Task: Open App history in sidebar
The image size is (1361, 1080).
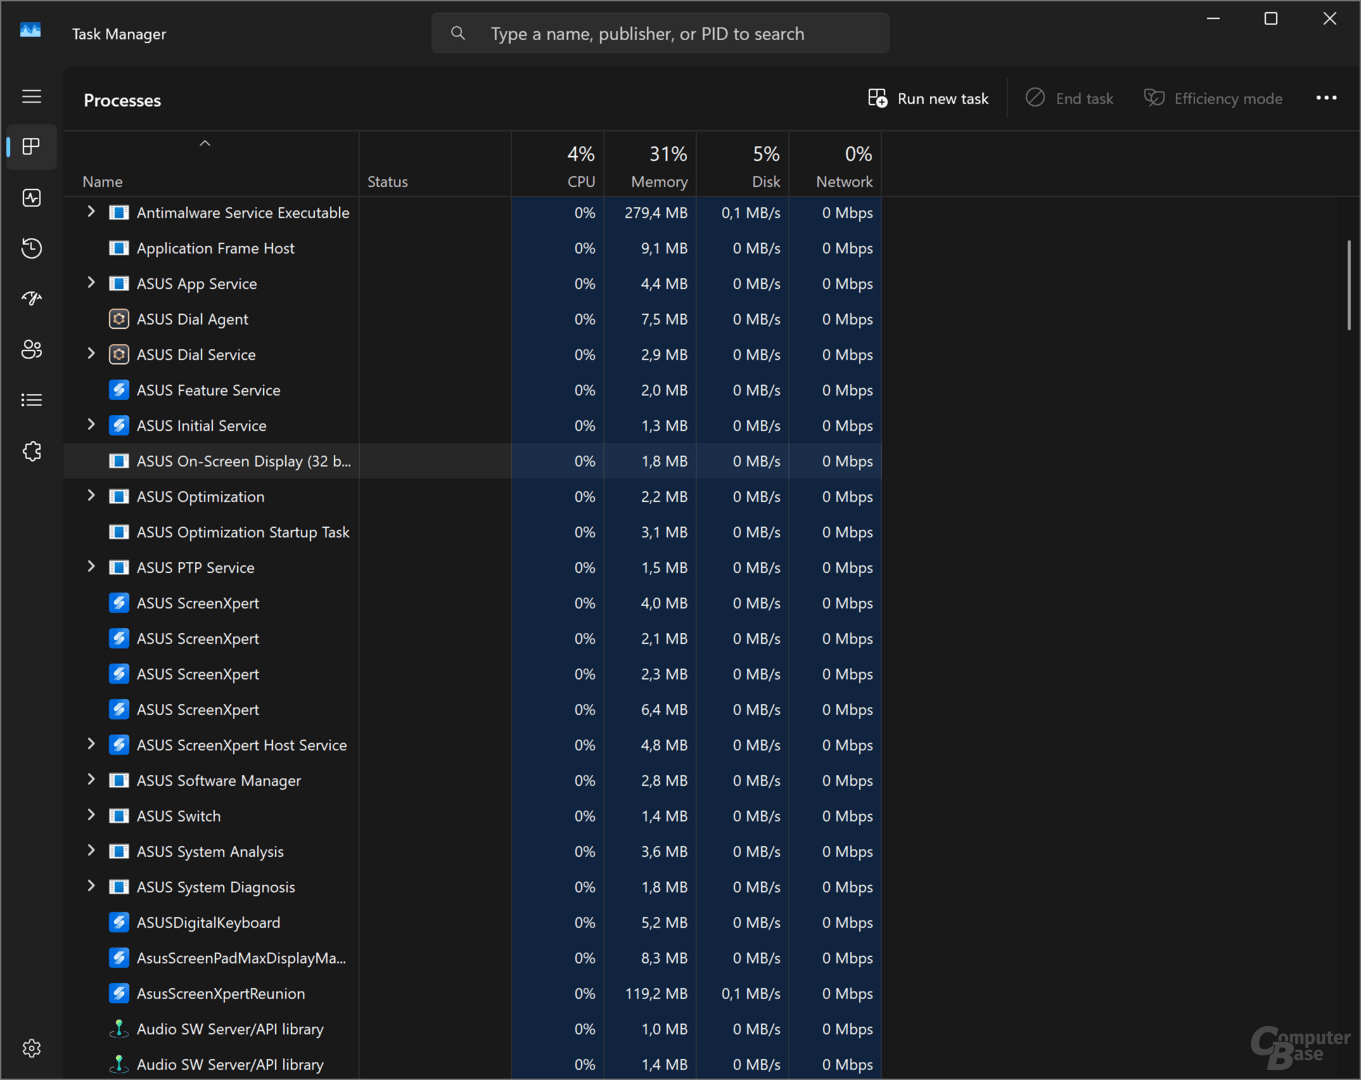Action: [x=32, y=248]
